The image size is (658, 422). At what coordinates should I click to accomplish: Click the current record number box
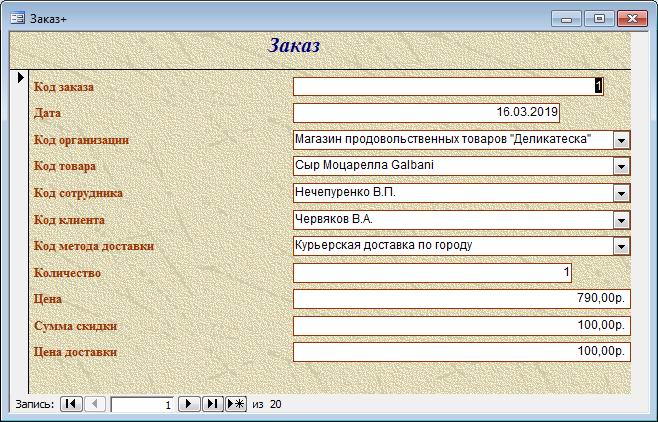click(142, 404)
